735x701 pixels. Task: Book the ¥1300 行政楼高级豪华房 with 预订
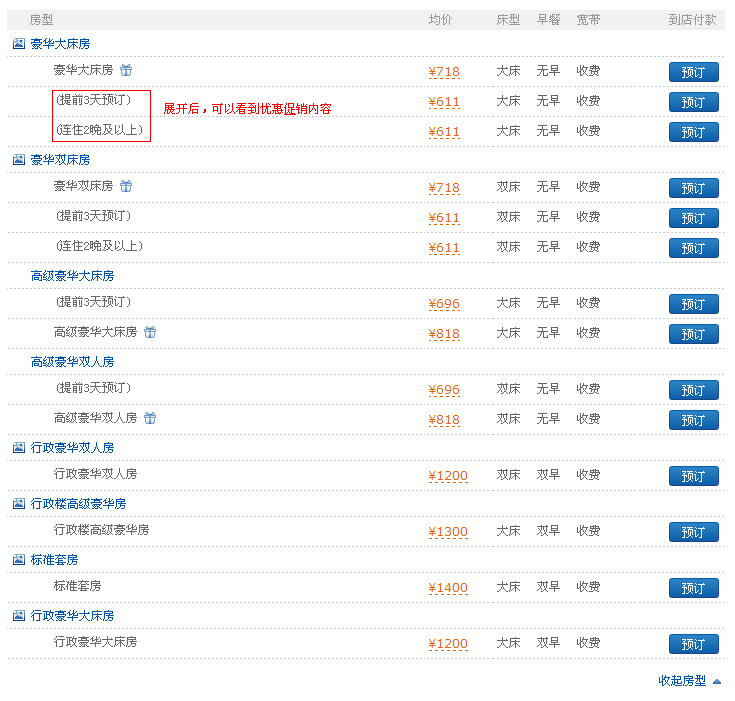coord(693,532)
